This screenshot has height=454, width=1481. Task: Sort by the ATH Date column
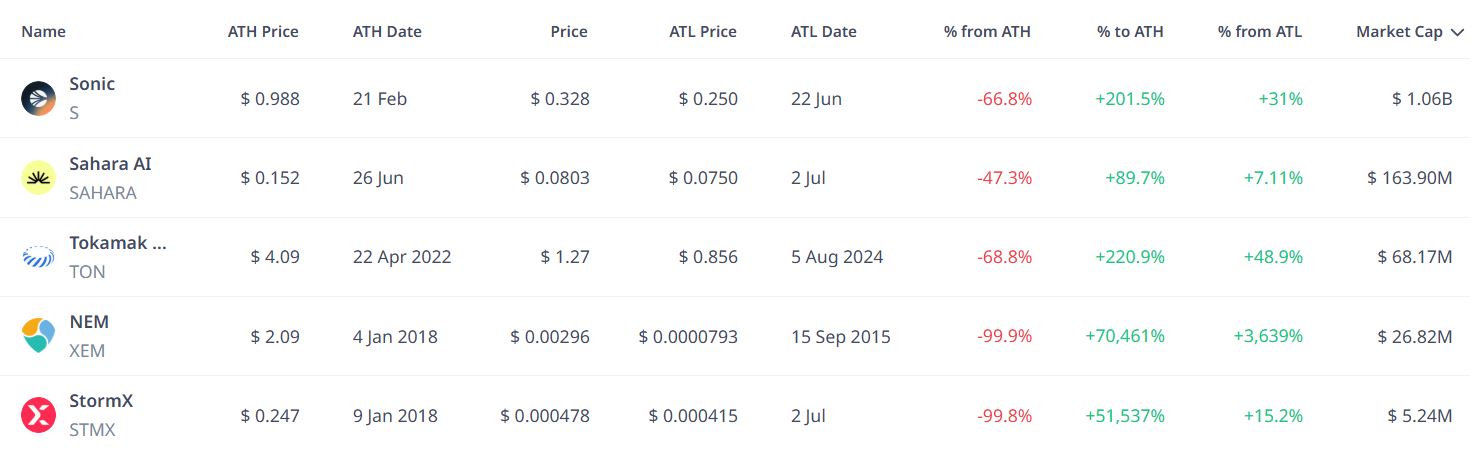[387, 31]
